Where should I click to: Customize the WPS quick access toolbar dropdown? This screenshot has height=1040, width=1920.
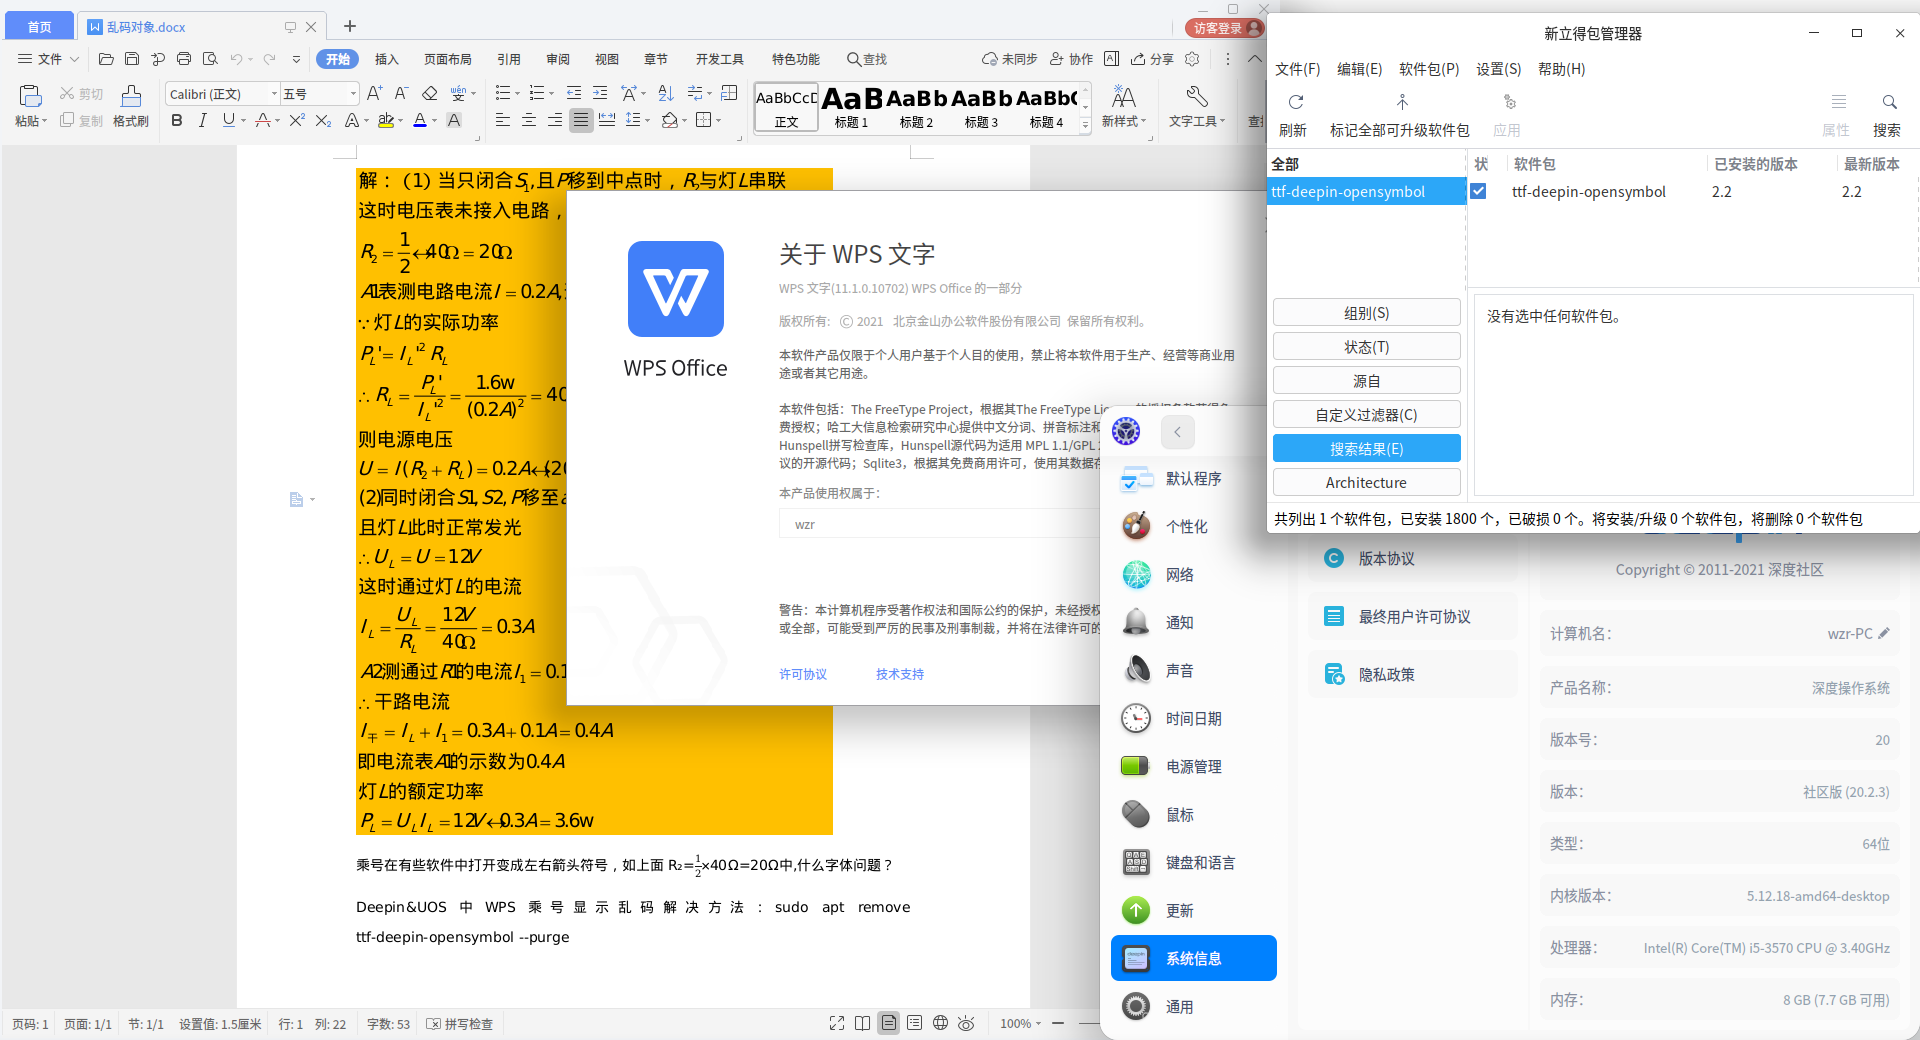(x=296, y=59)
